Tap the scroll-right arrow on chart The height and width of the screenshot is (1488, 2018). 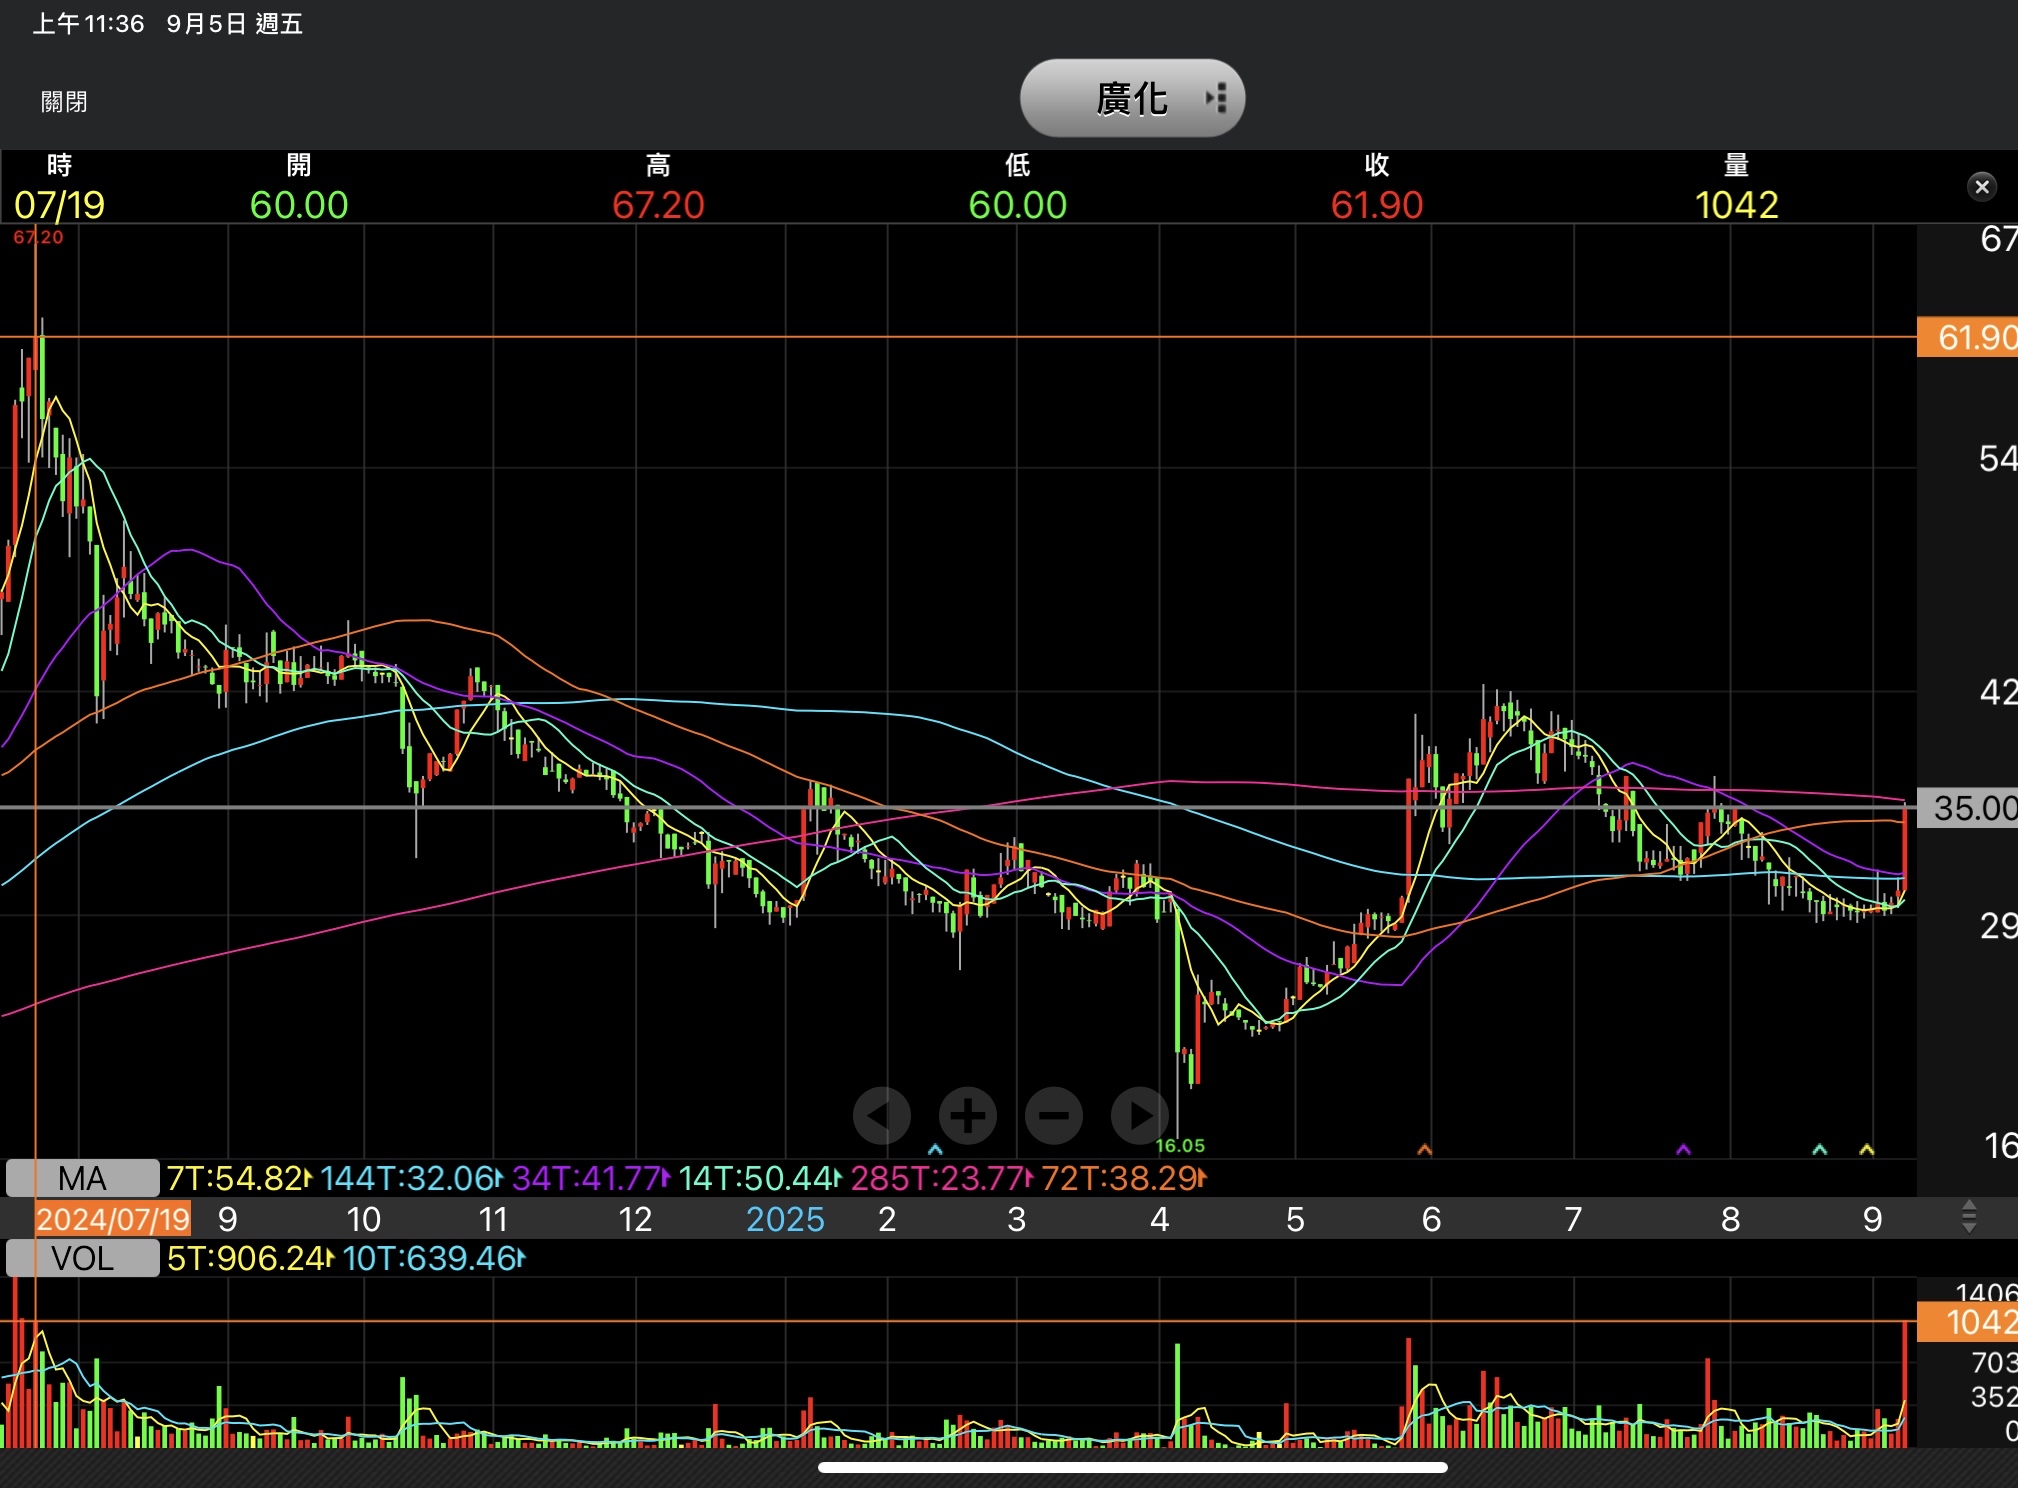click(1139, 1115)
